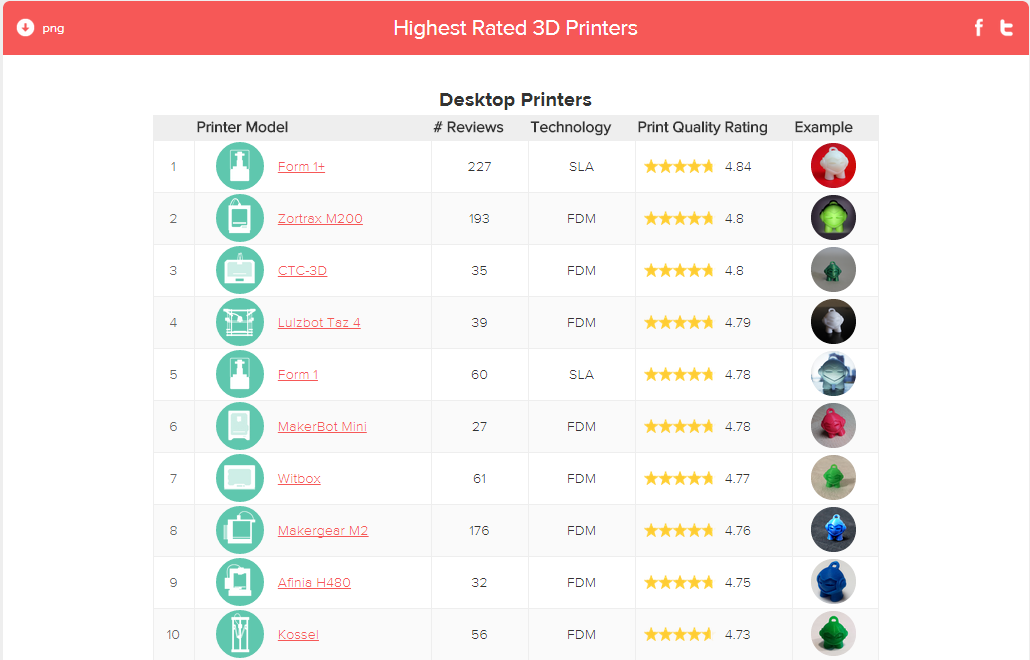Open the Form 1+ link

(301, 167)
